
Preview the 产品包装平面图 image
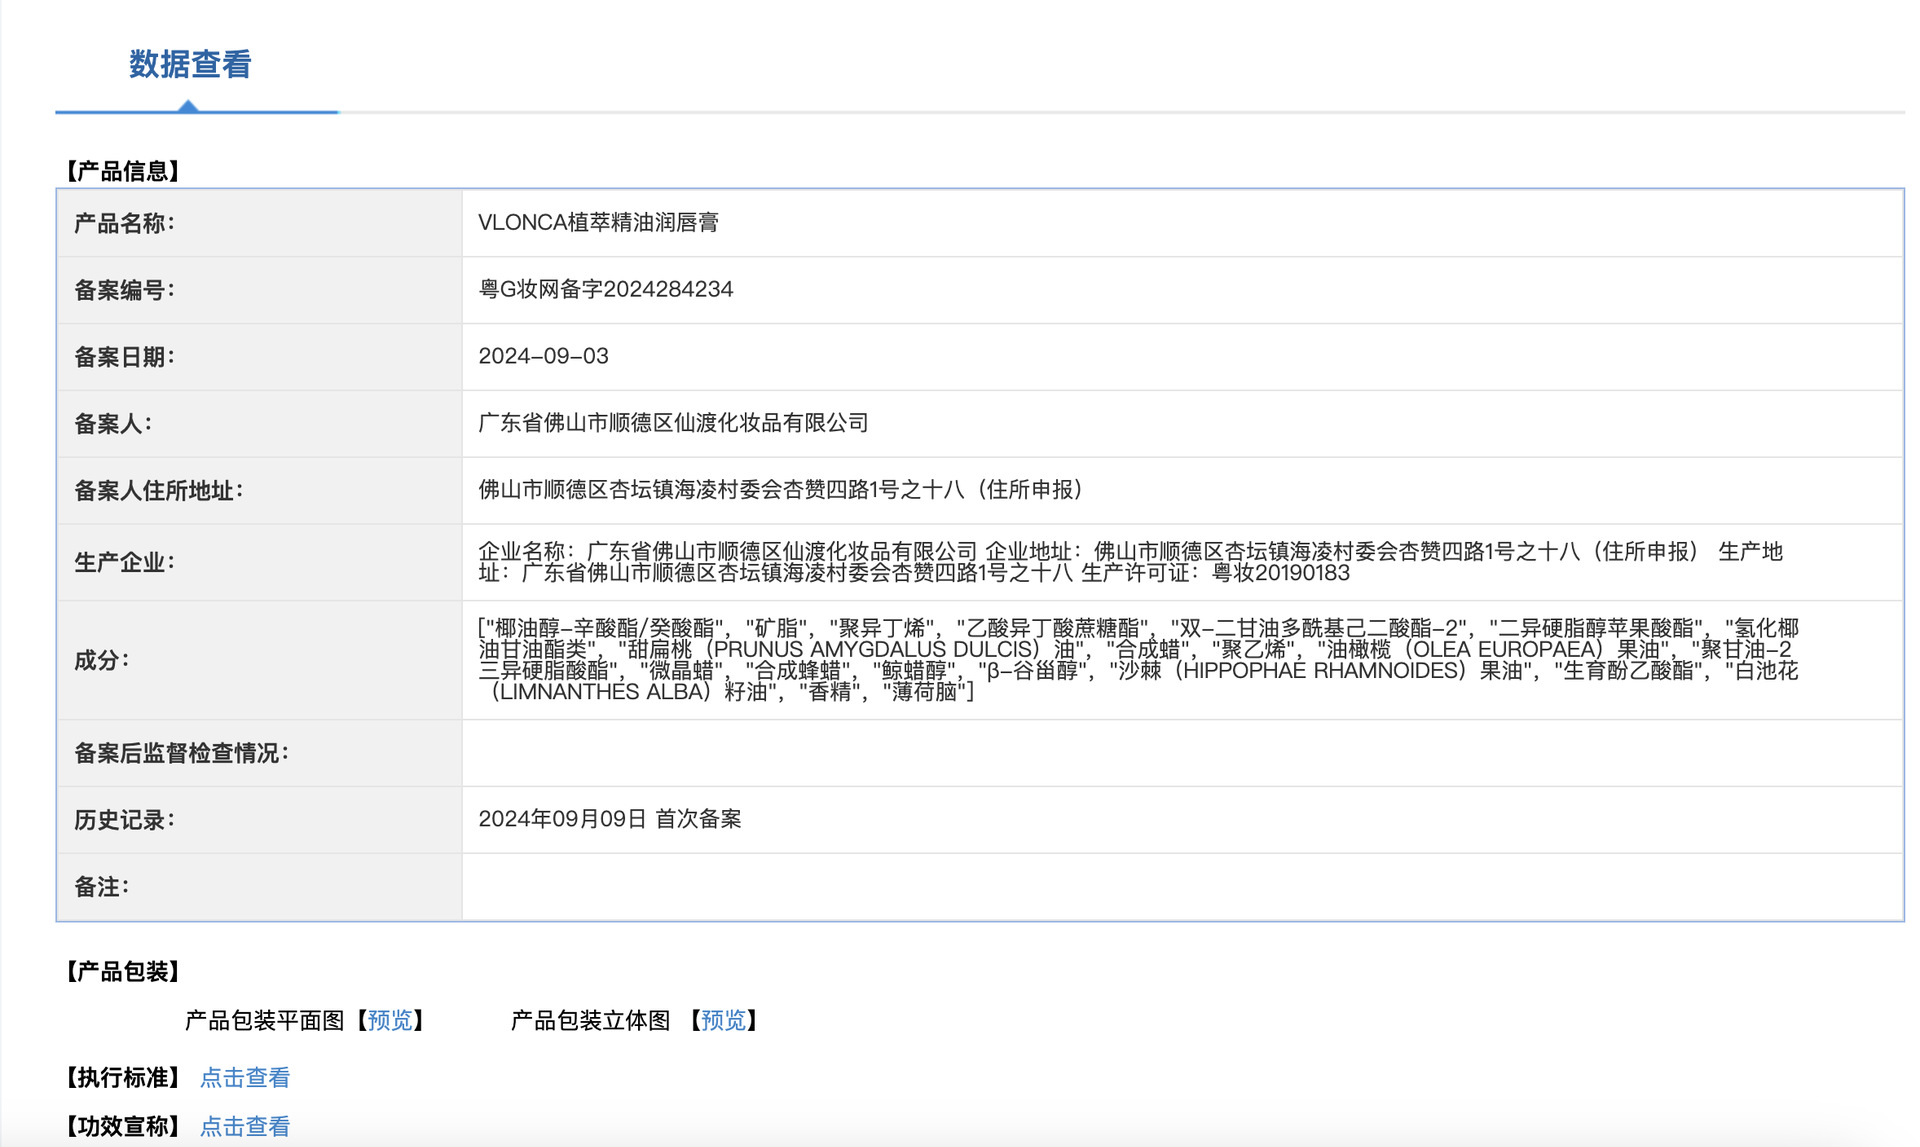(389, 1020)
